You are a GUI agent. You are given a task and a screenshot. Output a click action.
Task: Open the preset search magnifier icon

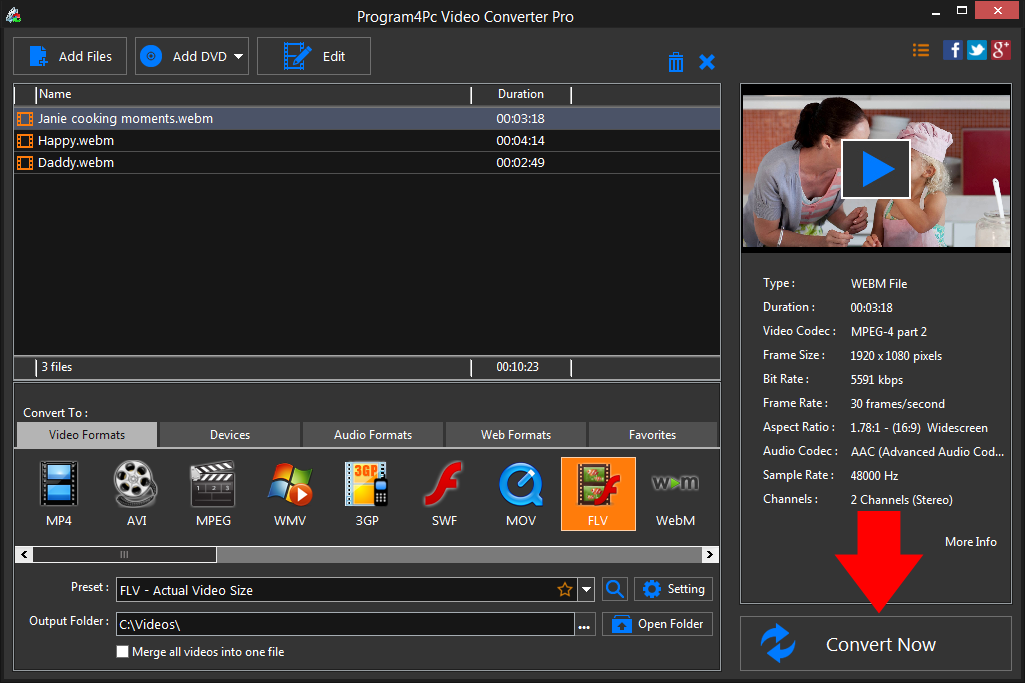(x=614, y=589)
